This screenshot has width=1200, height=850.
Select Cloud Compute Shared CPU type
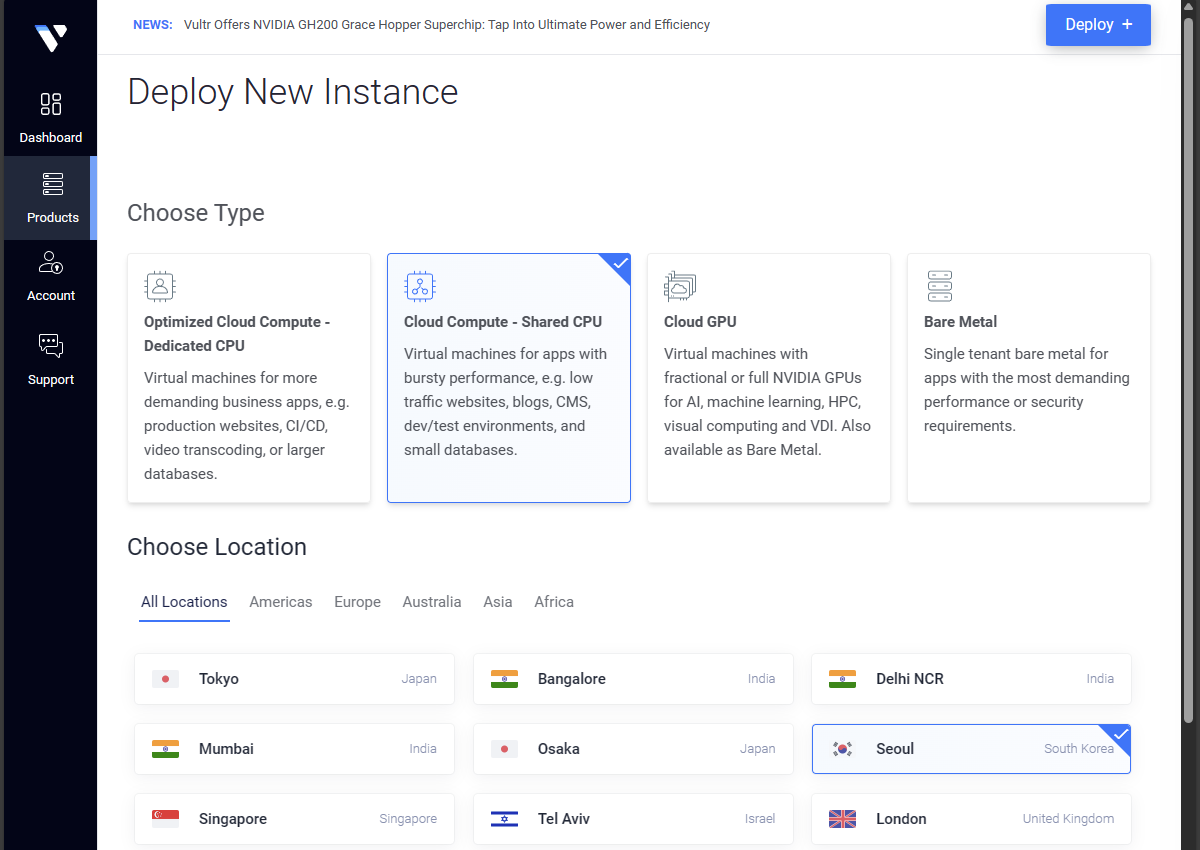tap(509, 378)
